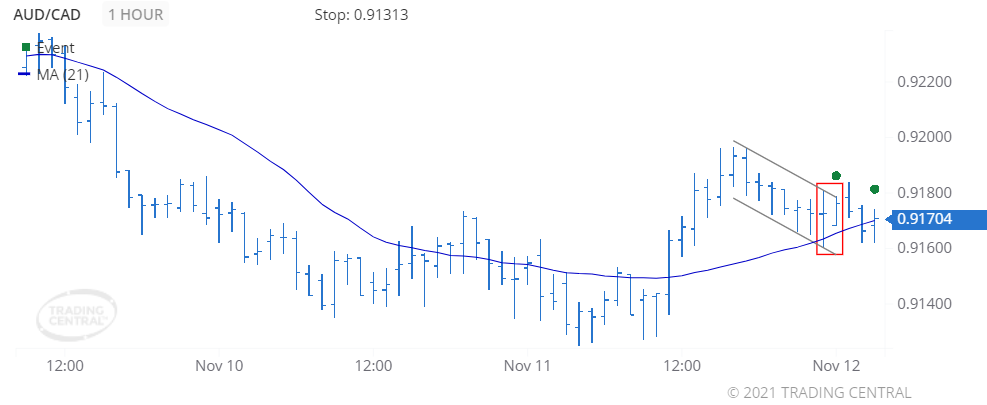Toggle the Event legend label

[55, 48]
